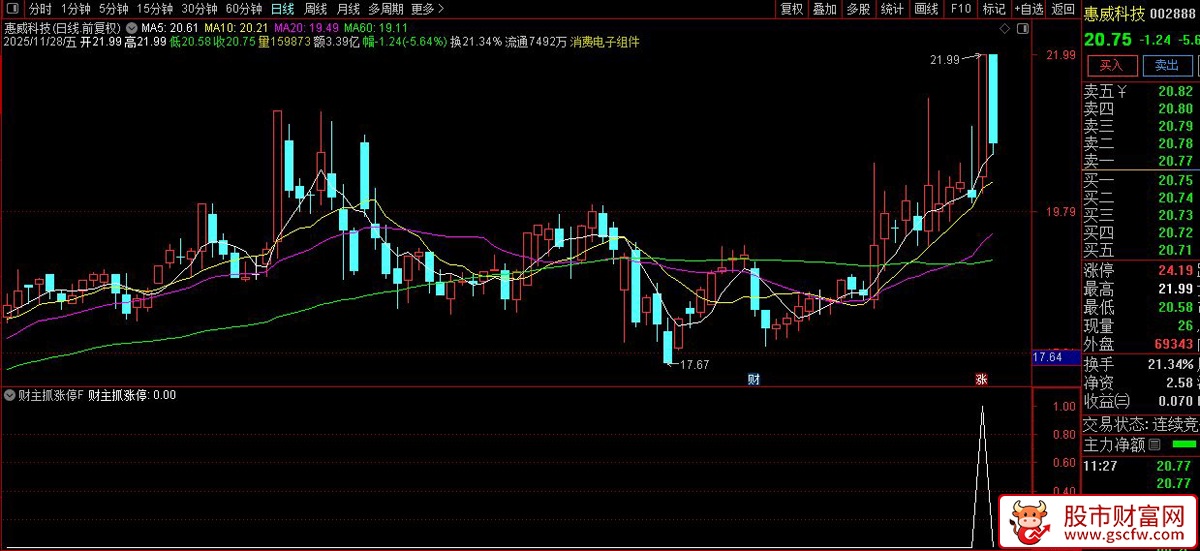Viewport: 1200px width, 551px height.
Task: Open the 统计 statistics tool
Action: point(892,9)
